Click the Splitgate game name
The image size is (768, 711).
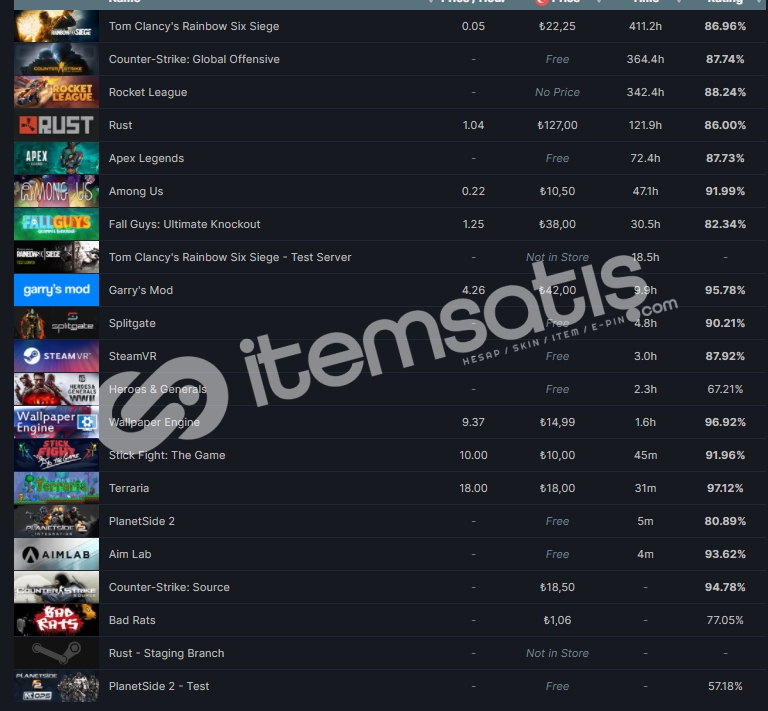point(132,323)
